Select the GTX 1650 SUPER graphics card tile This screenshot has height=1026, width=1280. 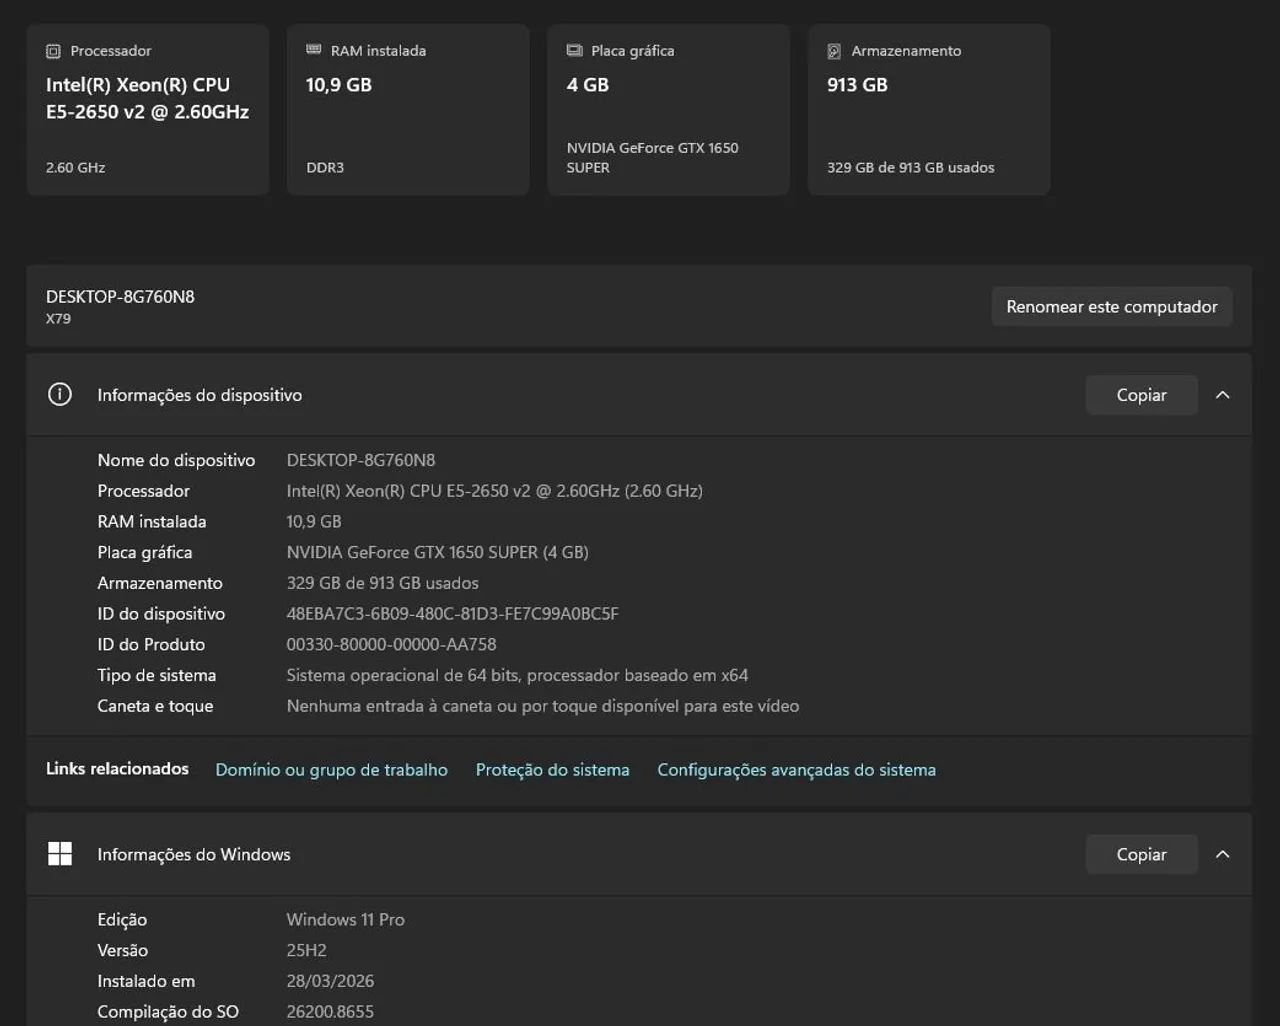[668, 110]
